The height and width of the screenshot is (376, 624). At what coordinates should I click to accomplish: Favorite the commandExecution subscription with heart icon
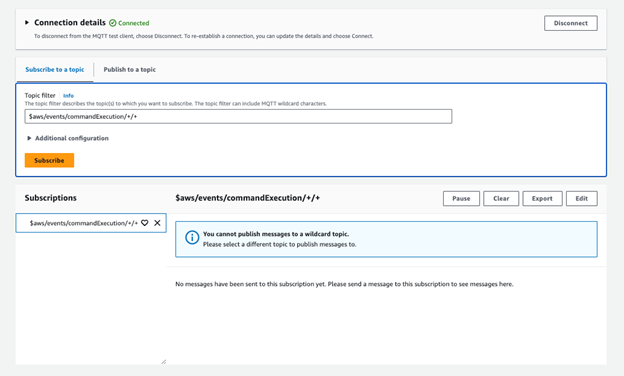[145, 223]
